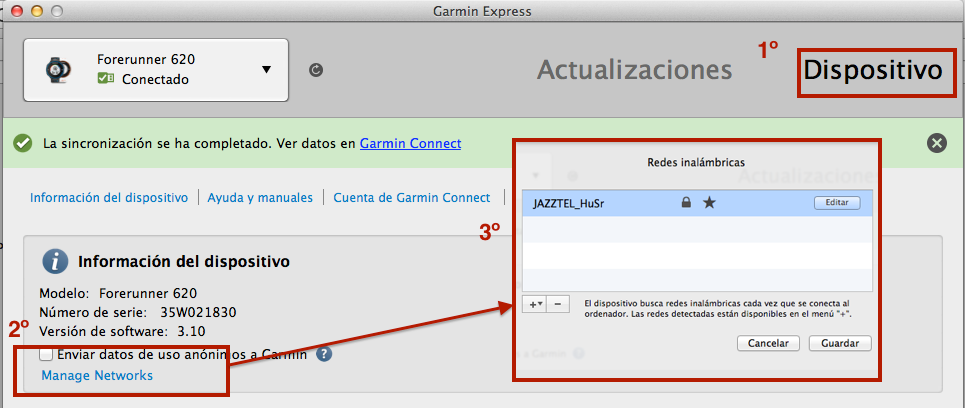Open help for anonymous usage data

[x=325, y=354]
